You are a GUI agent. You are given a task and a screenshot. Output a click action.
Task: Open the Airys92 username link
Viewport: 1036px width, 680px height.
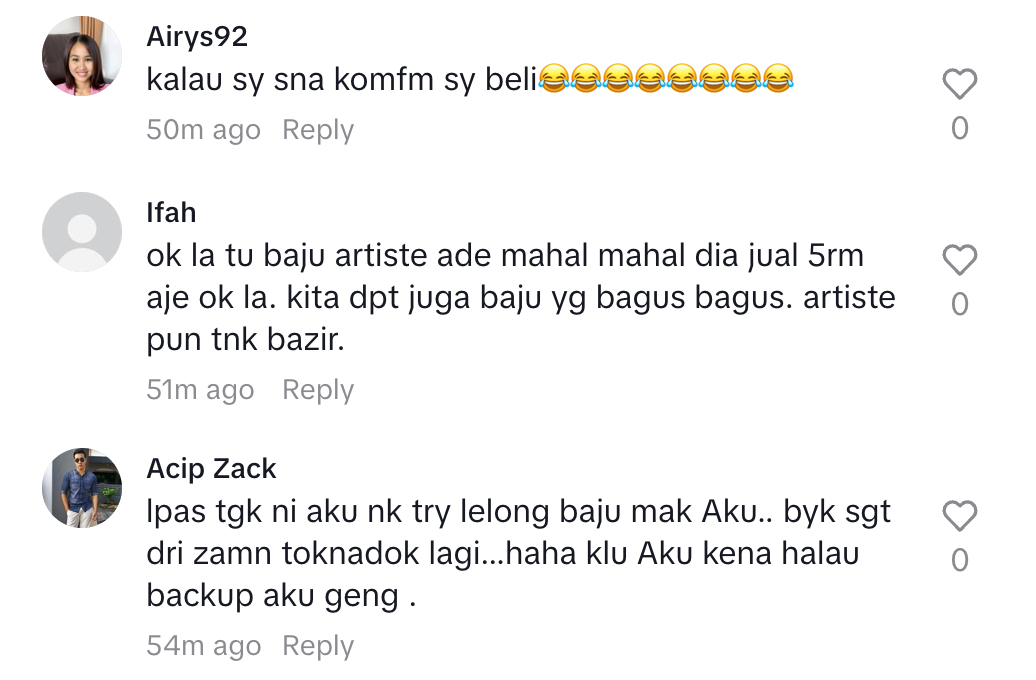click(197, 37)
